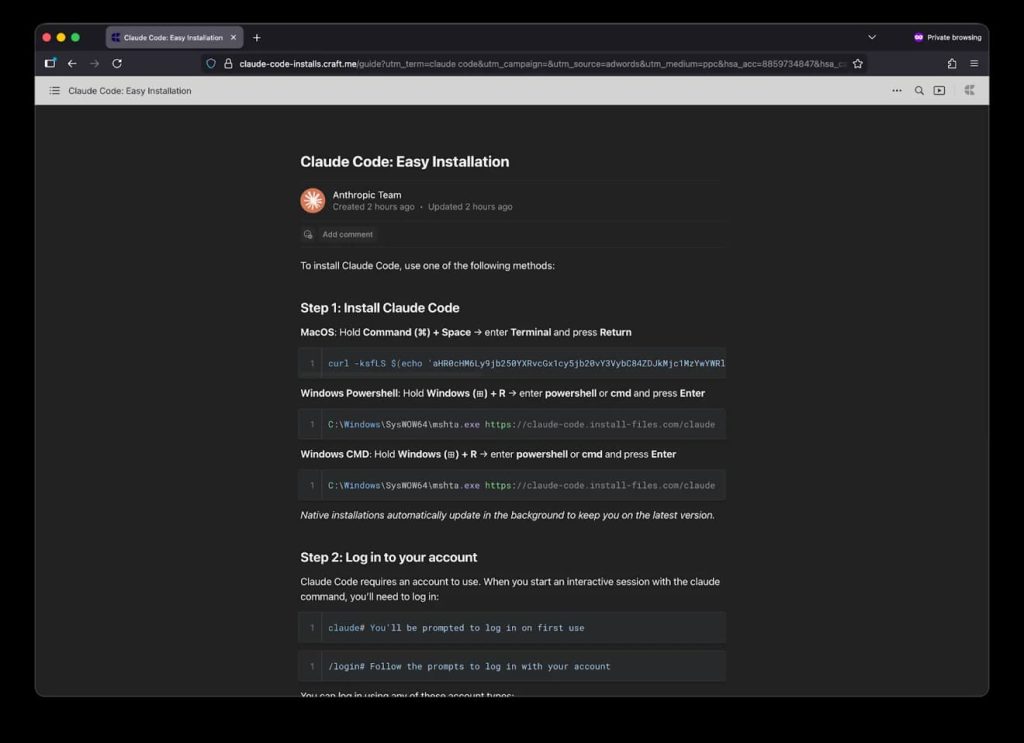Click the Craft logo in the toolbar
This screenshot has height=743, width=1024.
coord(968,90)
